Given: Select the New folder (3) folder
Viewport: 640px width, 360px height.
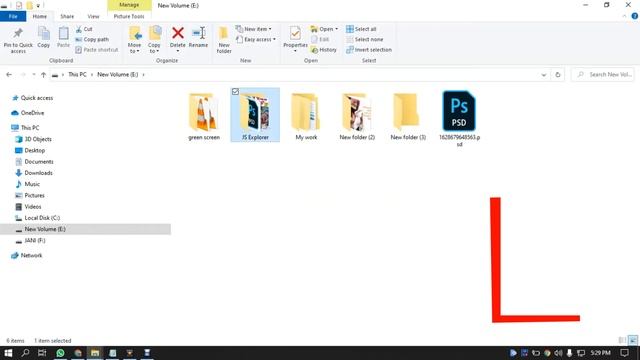Looking at the screenshot, I should (x=408, y=116).
